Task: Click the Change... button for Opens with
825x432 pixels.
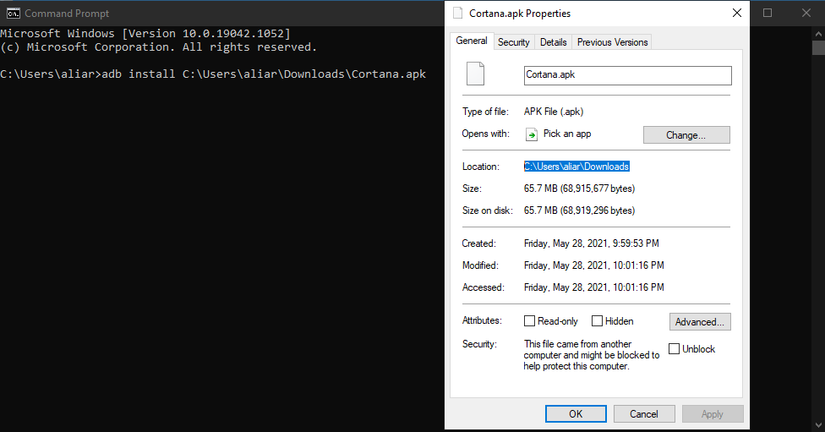Action: [686, 135]
